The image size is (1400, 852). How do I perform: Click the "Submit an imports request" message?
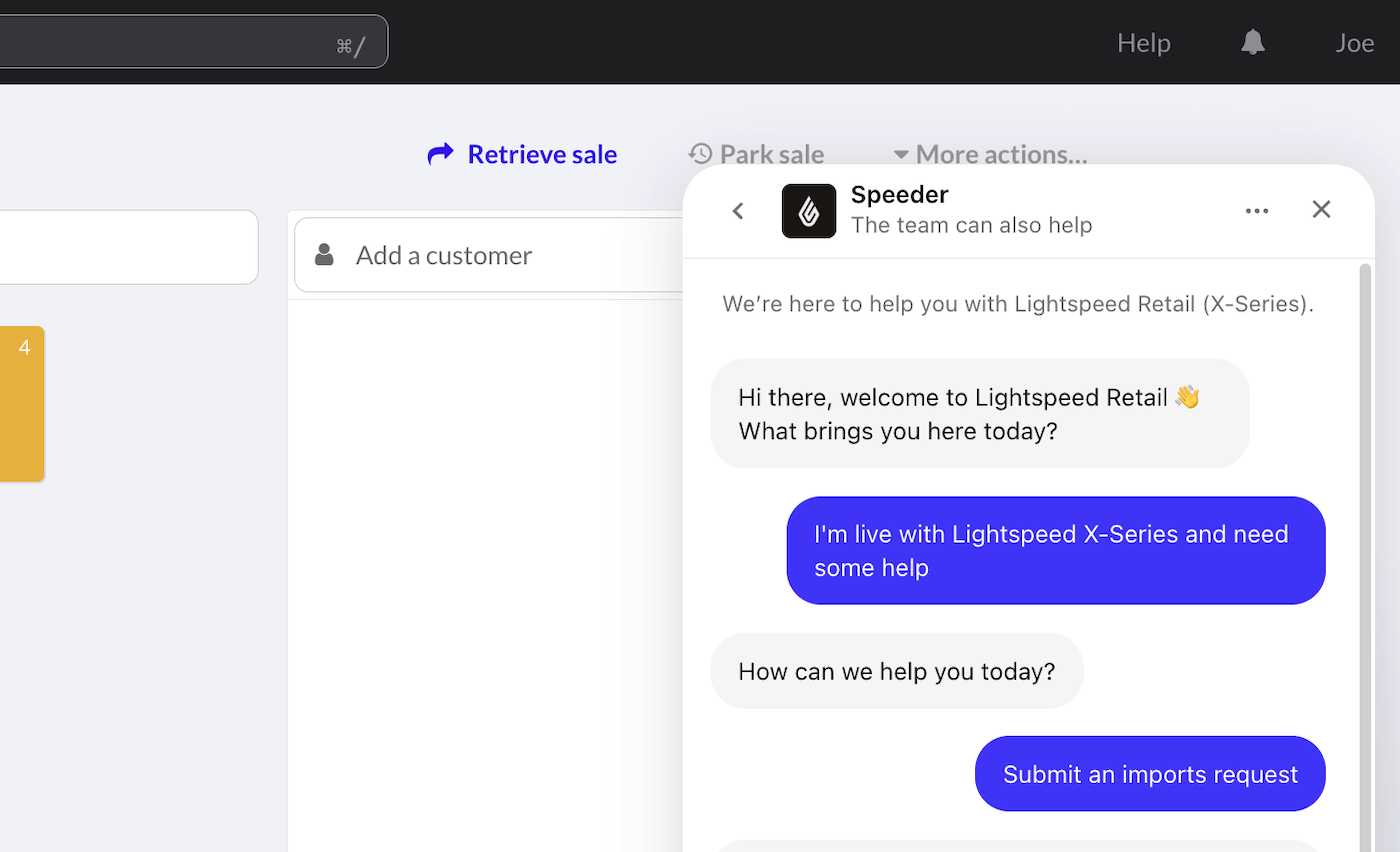click(x=1150, y=774)
